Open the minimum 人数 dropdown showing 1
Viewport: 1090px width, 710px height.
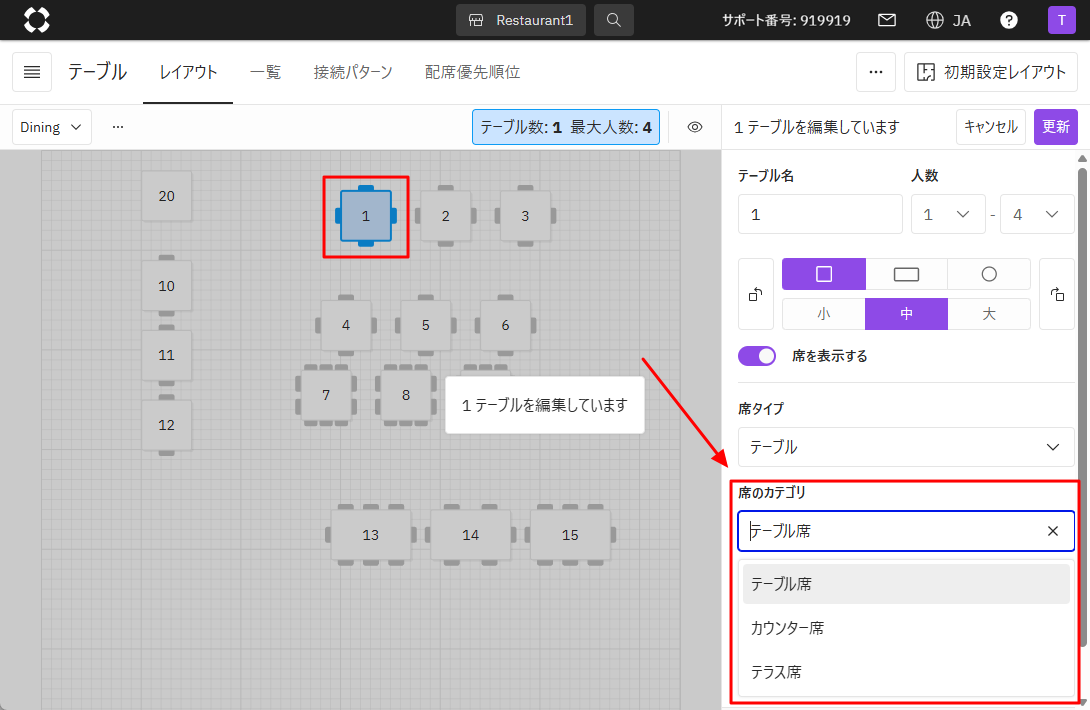click(948, 214)
